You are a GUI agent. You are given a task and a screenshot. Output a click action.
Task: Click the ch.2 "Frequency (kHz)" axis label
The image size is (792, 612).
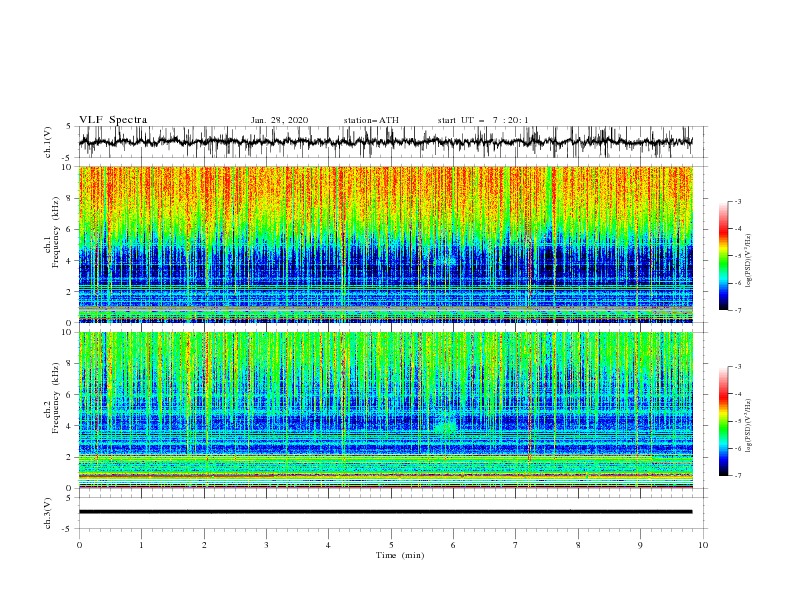click(x=56, y=398)
